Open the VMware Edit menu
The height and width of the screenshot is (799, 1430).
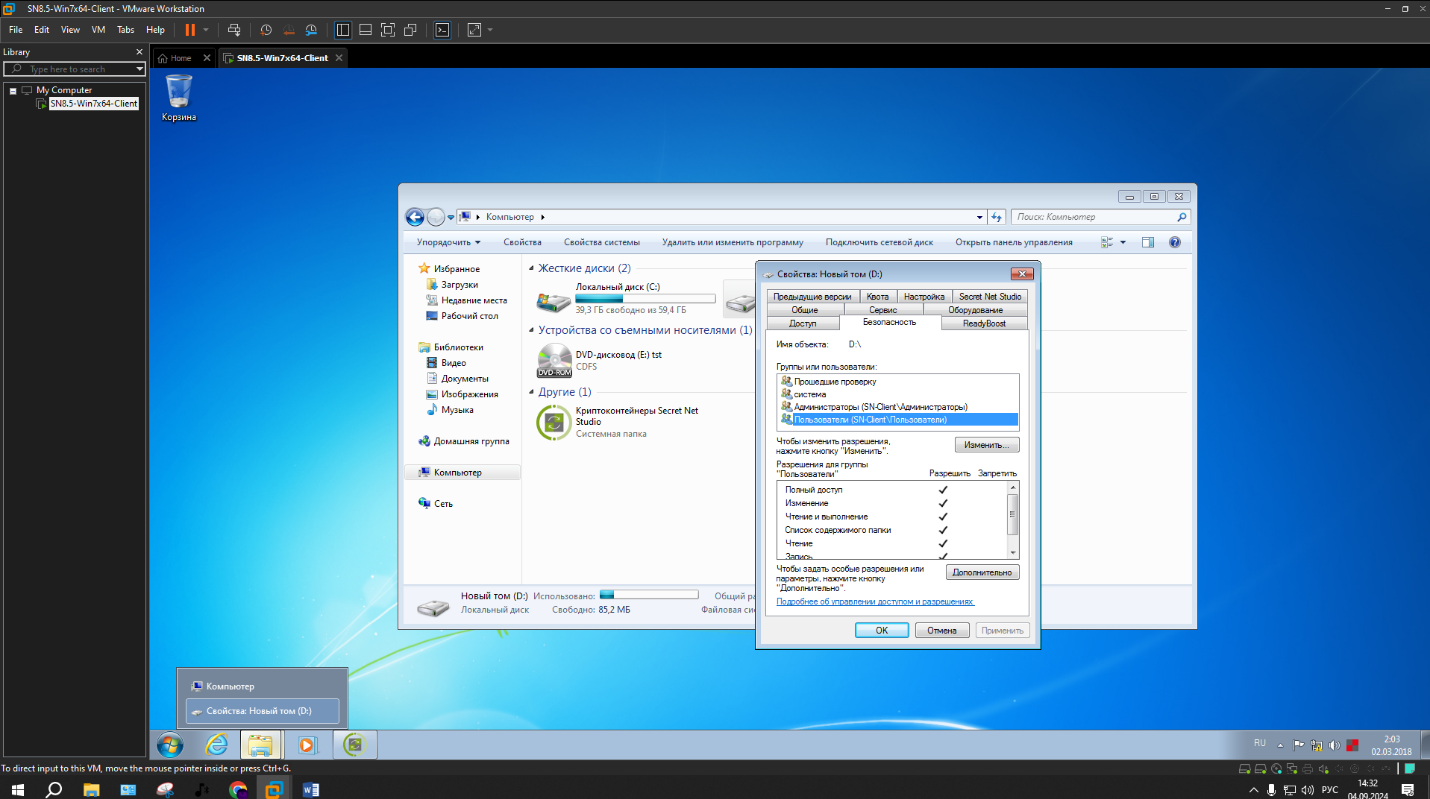click(x=42, y=30)
